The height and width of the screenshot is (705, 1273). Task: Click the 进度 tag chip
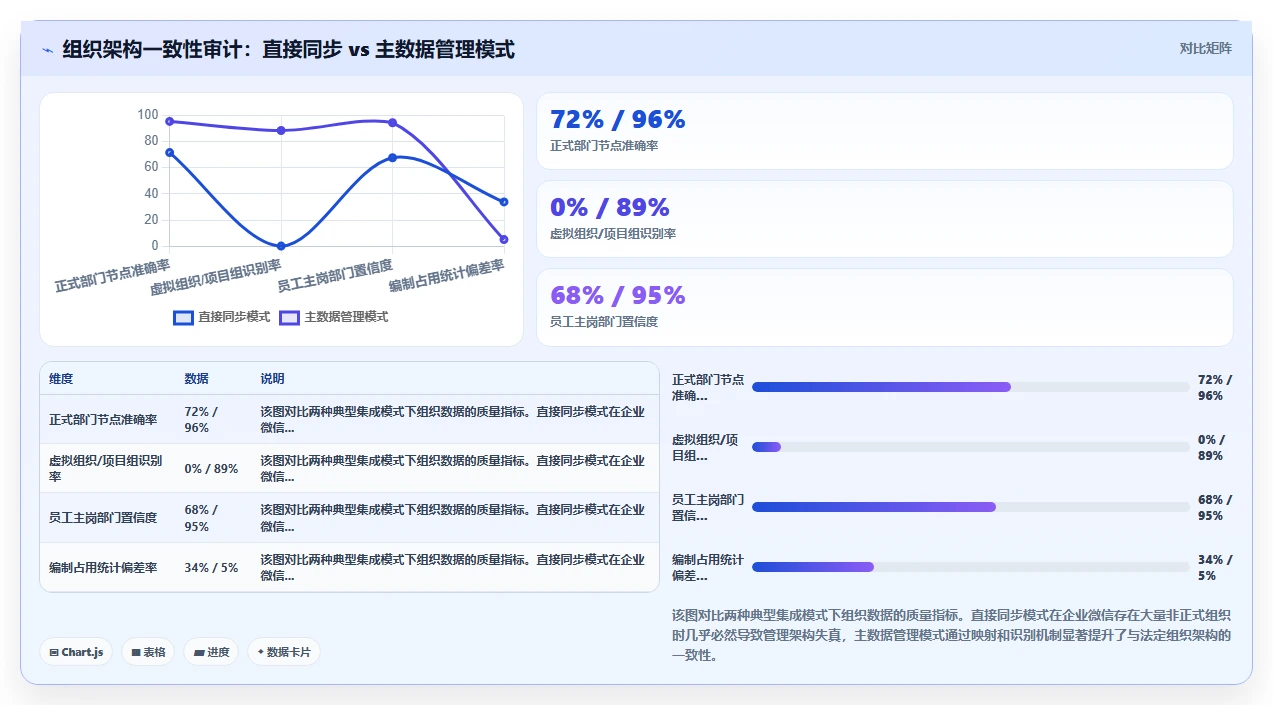pos(211,652)
